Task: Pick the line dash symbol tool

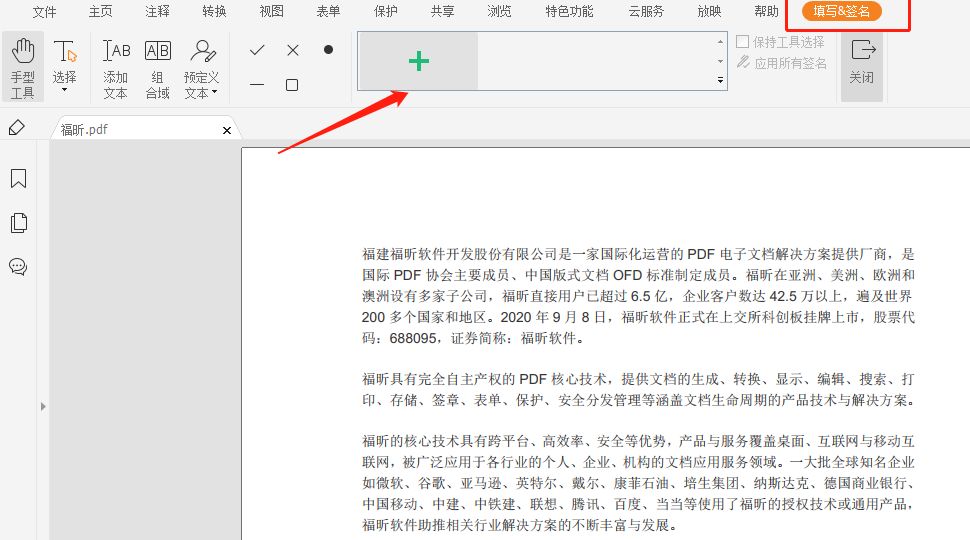Action: [x=257, y=85]
